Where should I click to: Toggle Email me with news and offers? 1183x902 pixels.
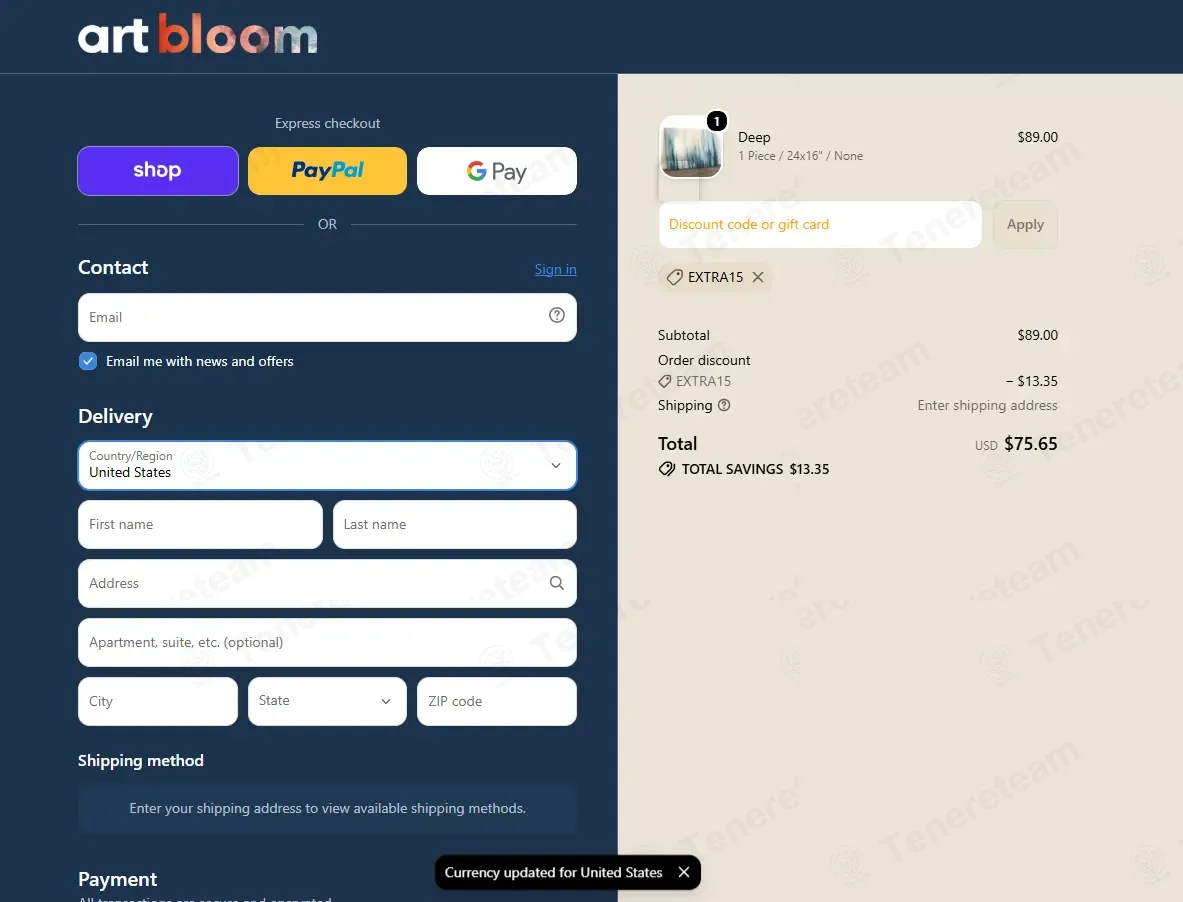pos(88,361)
